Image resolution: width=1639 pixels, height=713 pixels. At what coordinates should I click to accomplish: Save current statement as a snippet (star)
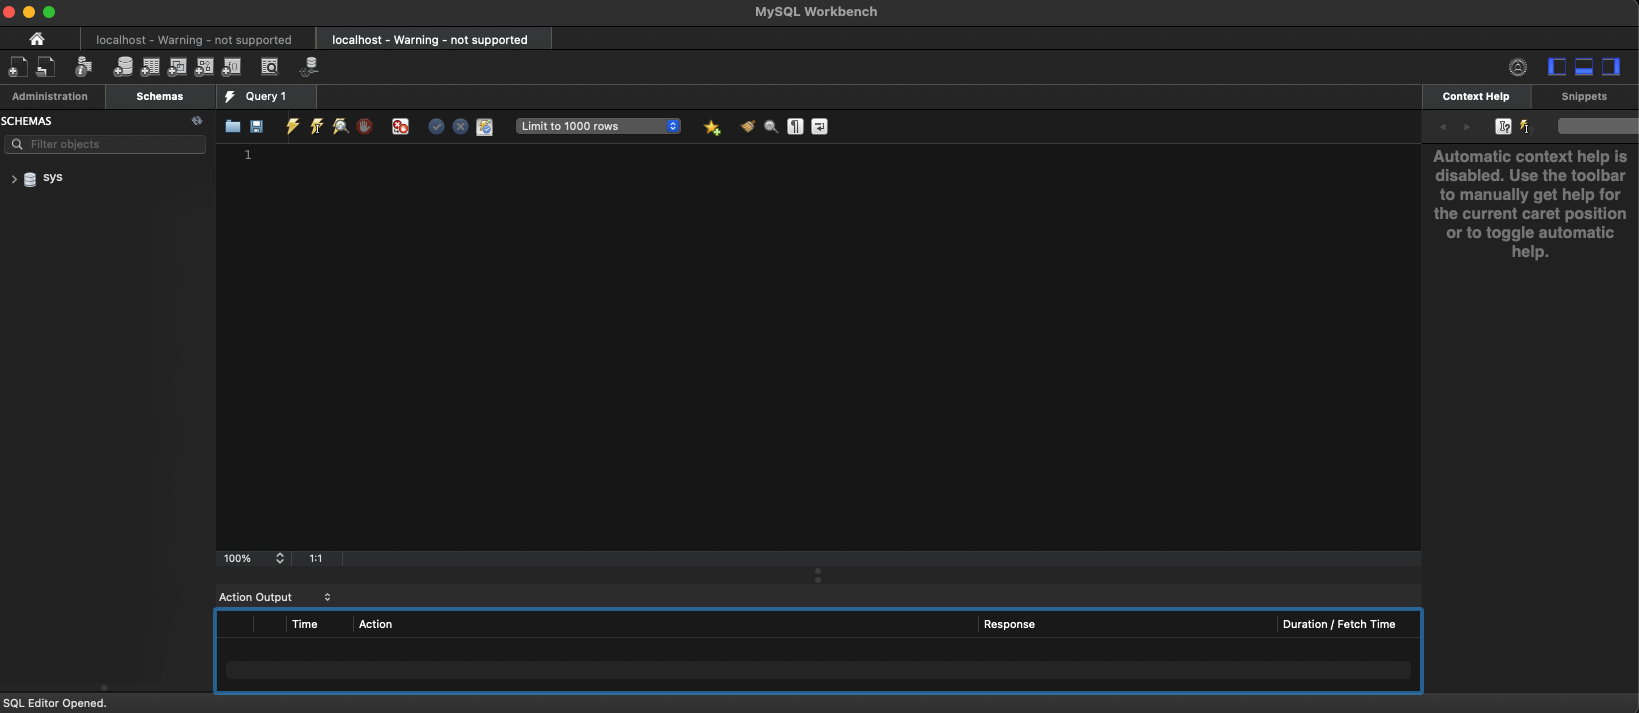(x=712, y=127)
